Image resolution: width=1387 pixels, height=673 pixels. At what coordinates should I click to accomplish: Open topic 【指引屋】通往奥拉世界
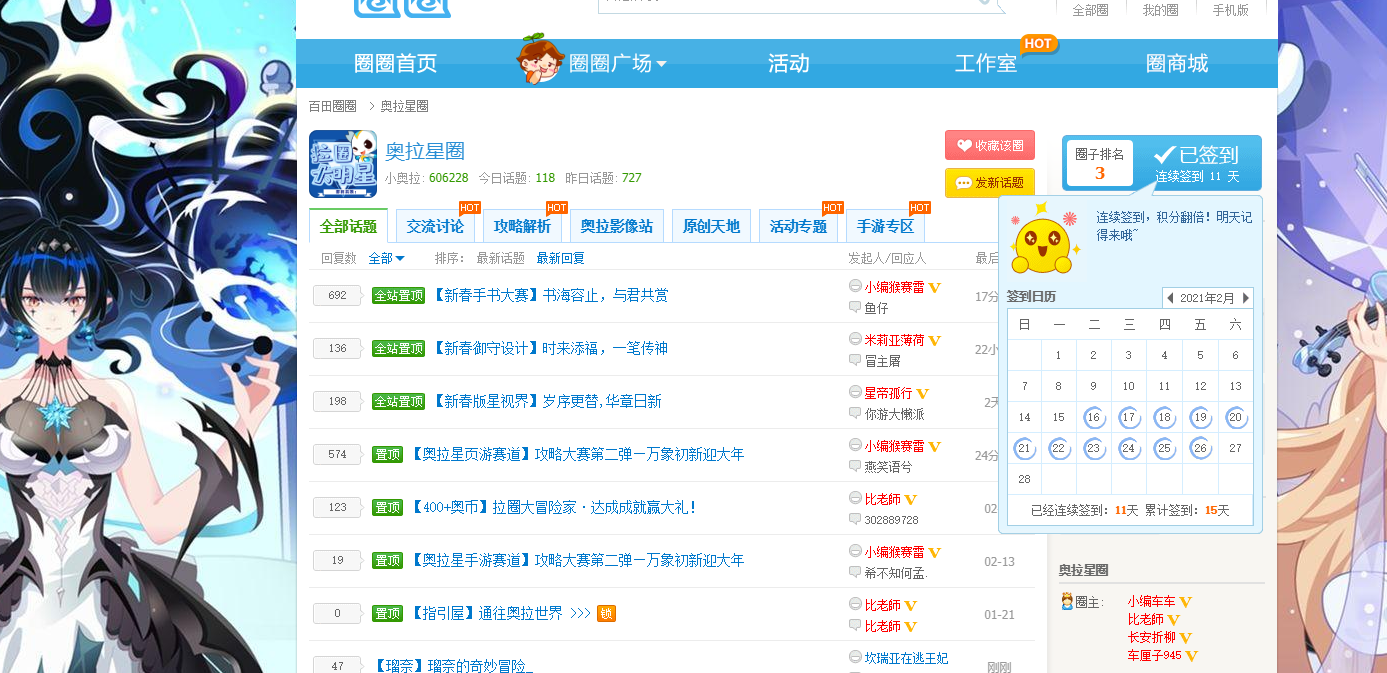[501, 614]
